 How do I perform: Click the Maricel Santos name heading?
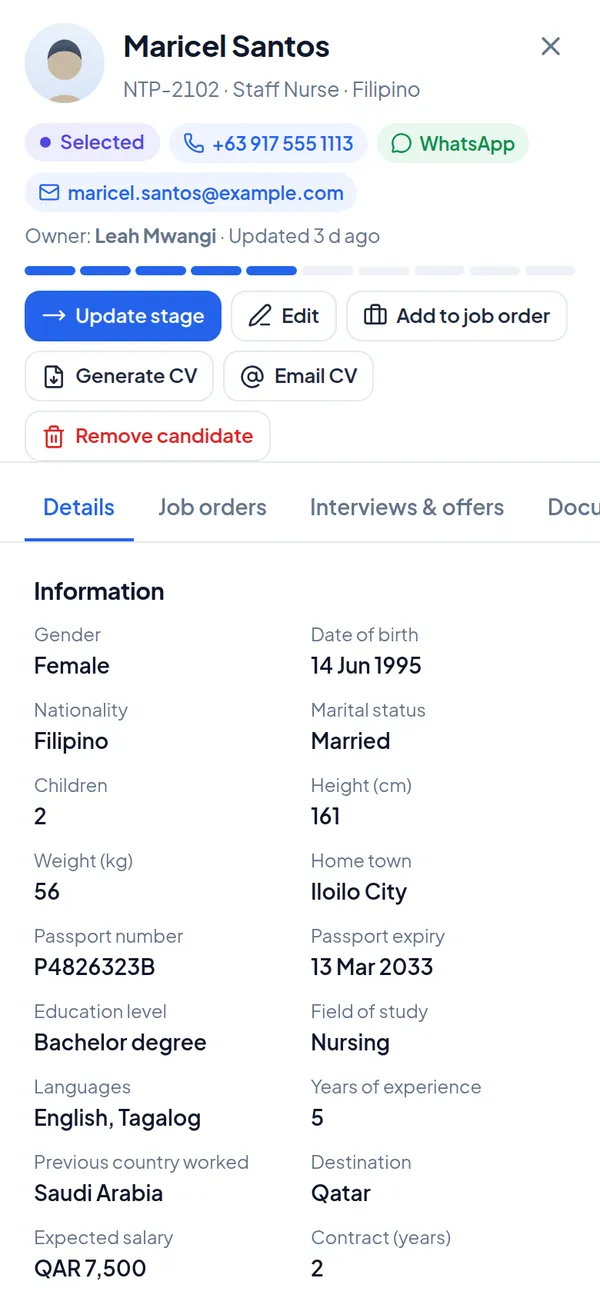pos(226,46)
